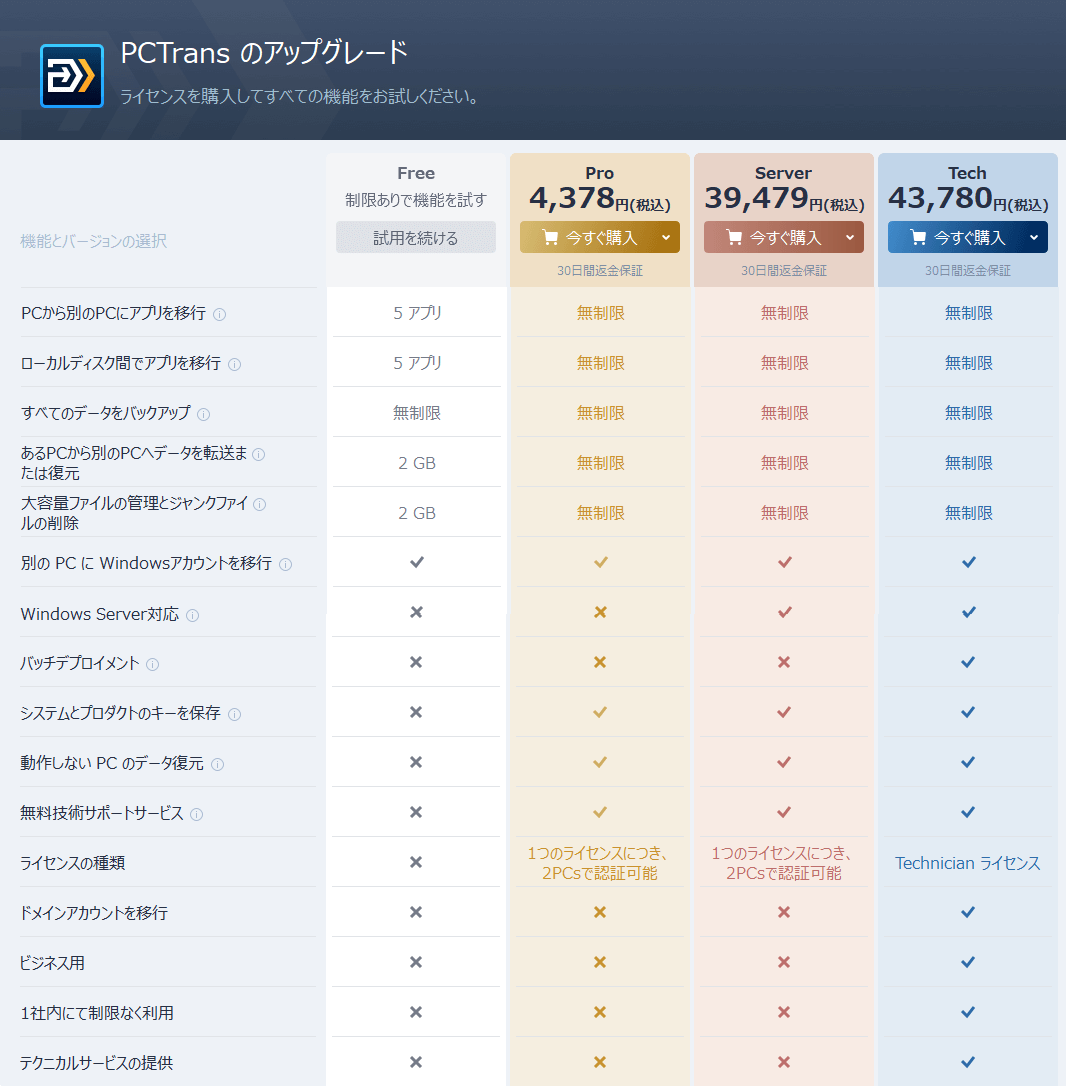The width and height of the screenshot is (1066, 1086).
Task: Expand the Pro purchase options dropdown arrow
Action: coord(666,237)
